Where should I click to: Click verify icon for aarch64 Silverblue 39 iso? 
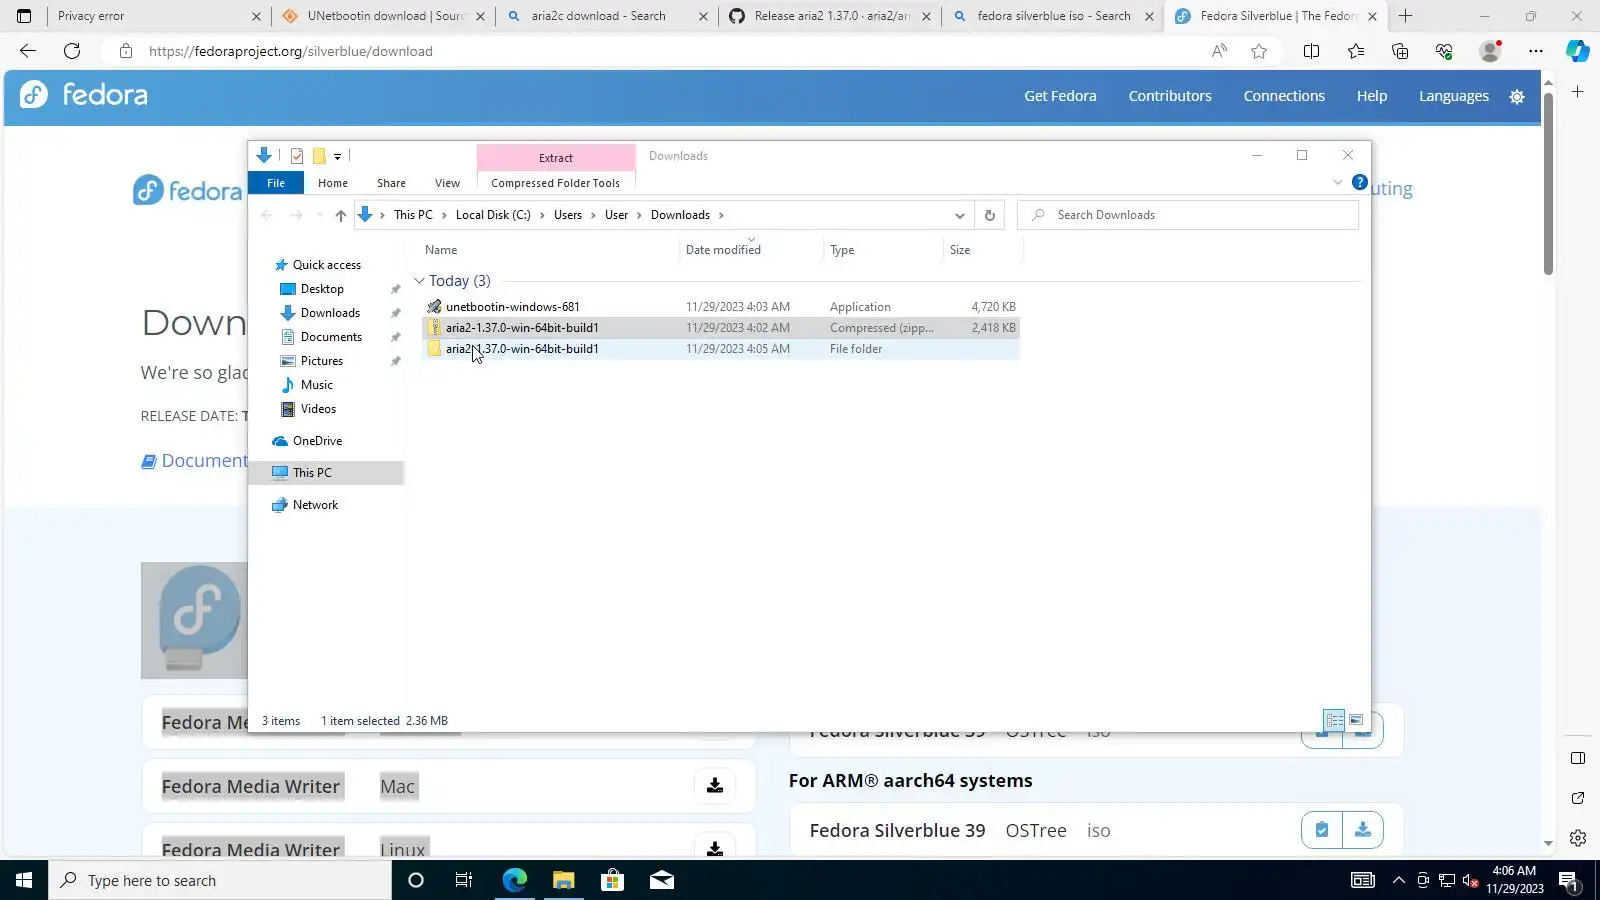pyautogui.click(x=1322, y=830)
